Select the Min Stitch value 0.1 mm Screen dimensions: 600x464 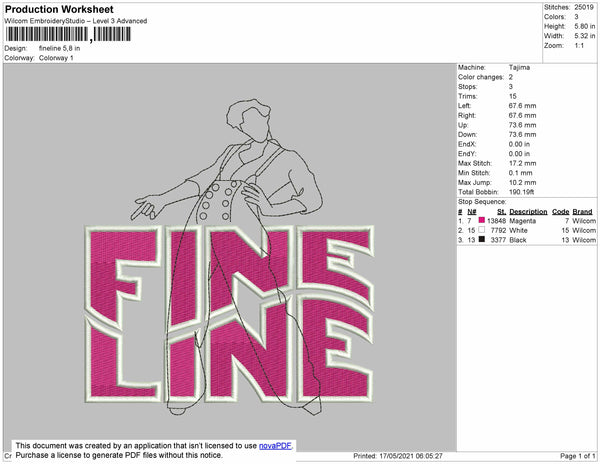tap(520, 173)
